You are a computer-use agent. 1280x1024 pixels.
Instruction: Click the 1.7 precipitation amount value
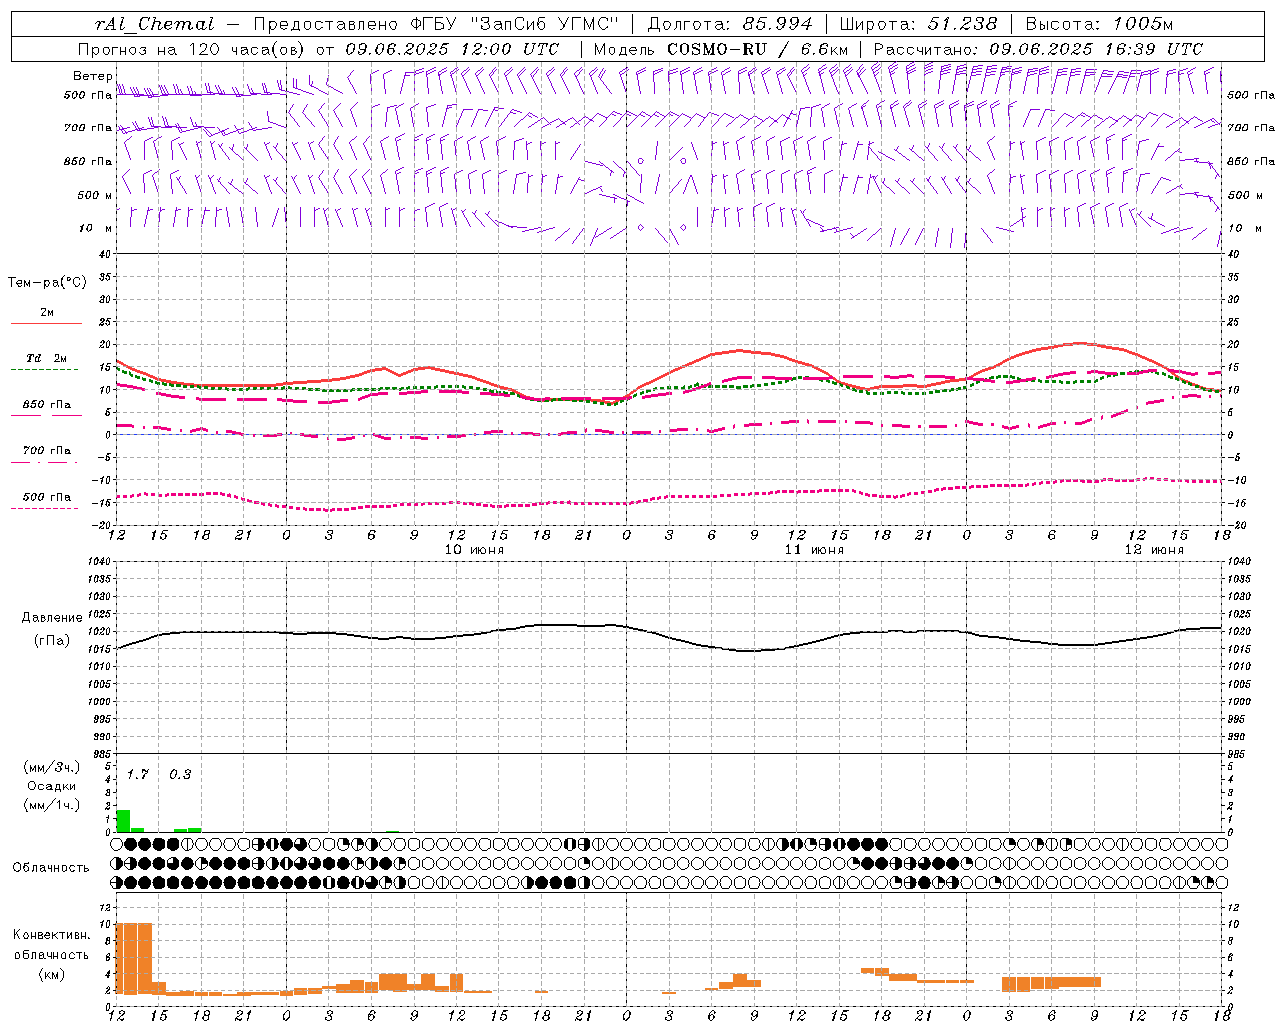pyautogui.click(x=138, y=774)
